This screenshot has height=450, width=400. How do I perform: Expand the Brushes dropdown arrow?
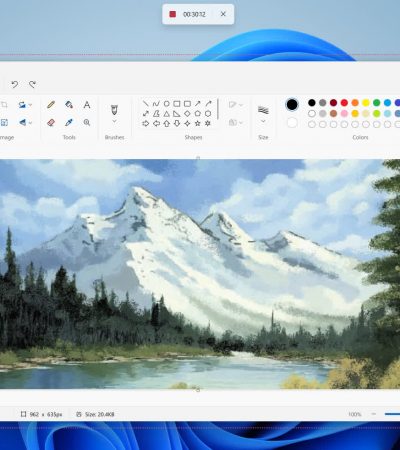(x=114, y=121)
